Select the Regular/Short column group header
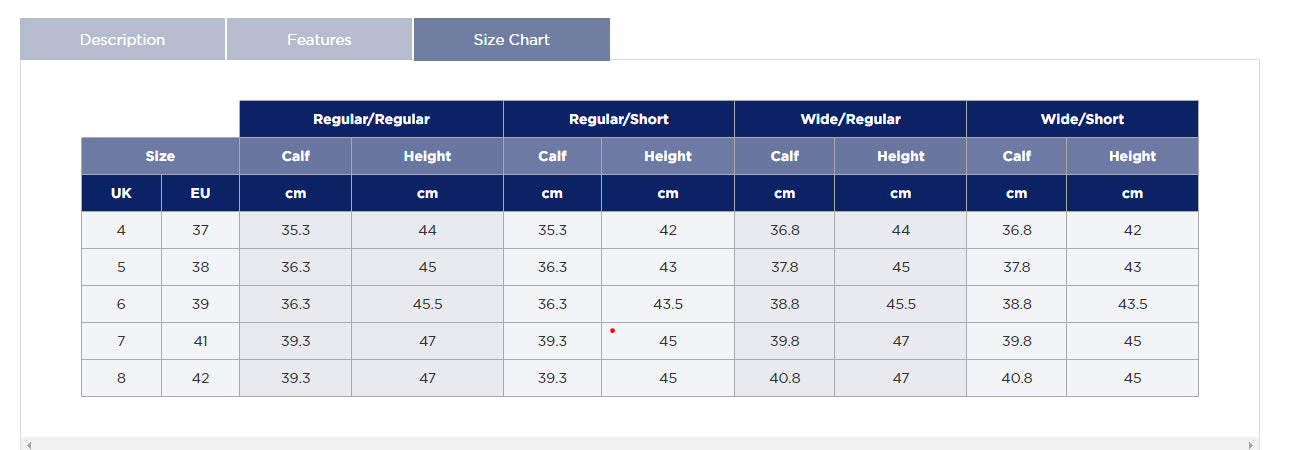The height and width of the screenshot is (450, 1294). coord(618,119)
